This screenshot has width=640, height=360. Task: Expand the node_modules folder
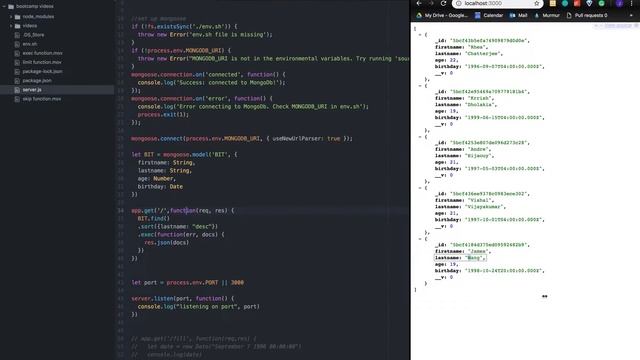coord(11,17)
